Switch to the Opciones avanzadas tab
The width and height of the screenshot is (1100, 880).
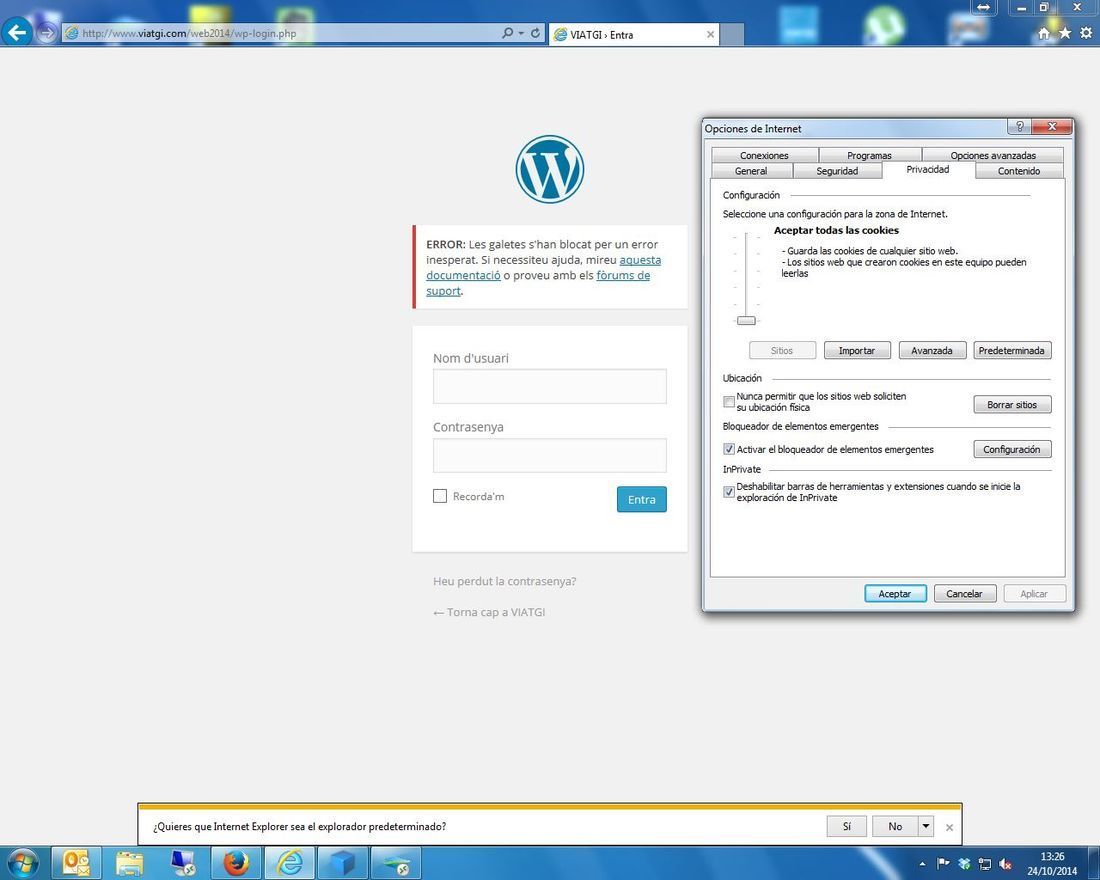point(993,155)
